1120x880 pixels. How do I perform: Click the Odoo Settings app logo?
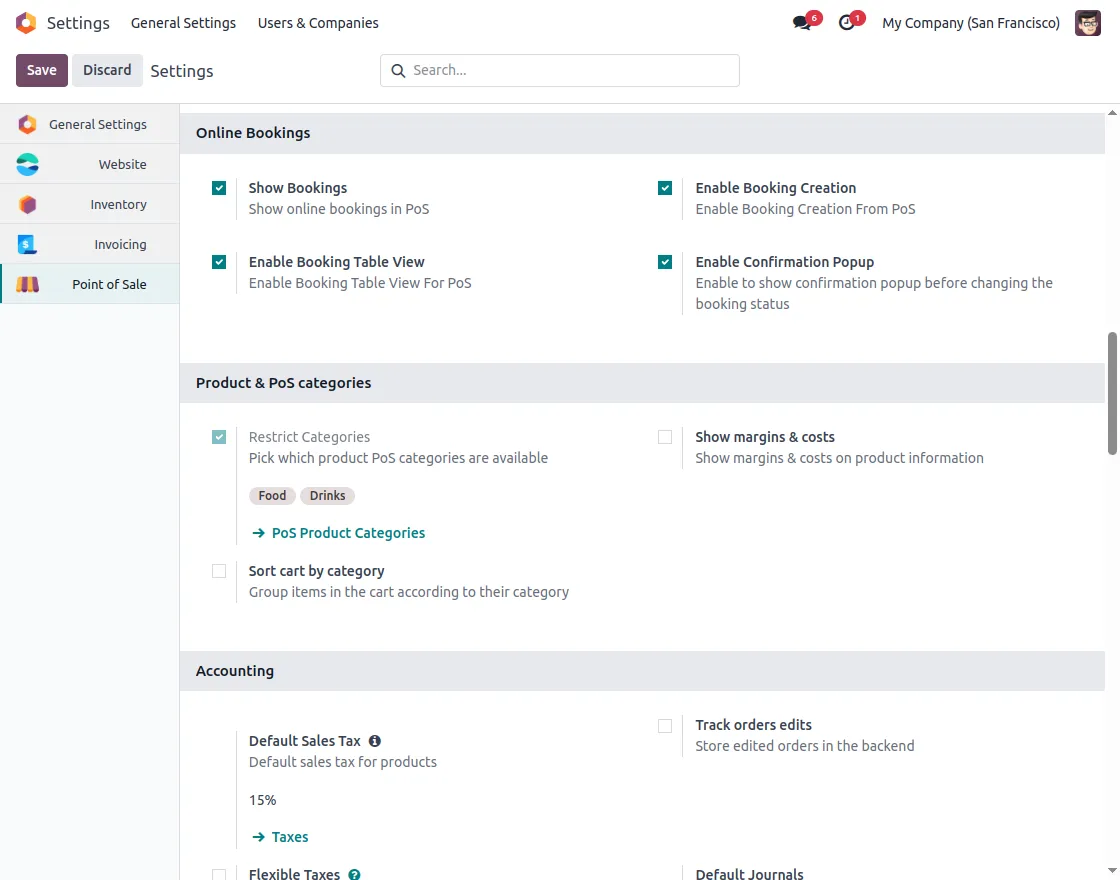pyautogui.click(x=25, y=22)
